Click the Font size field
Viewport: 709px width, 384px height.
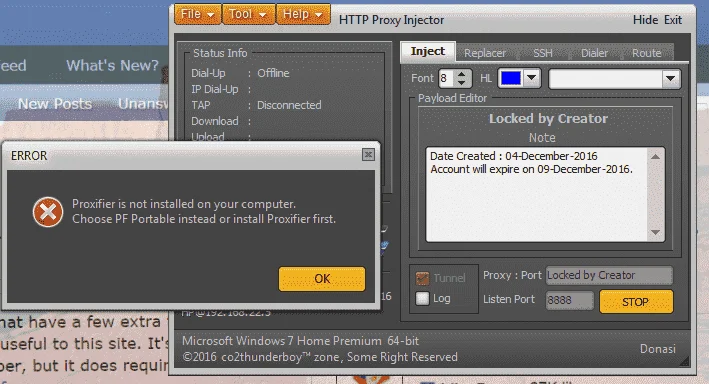[446, 78]
